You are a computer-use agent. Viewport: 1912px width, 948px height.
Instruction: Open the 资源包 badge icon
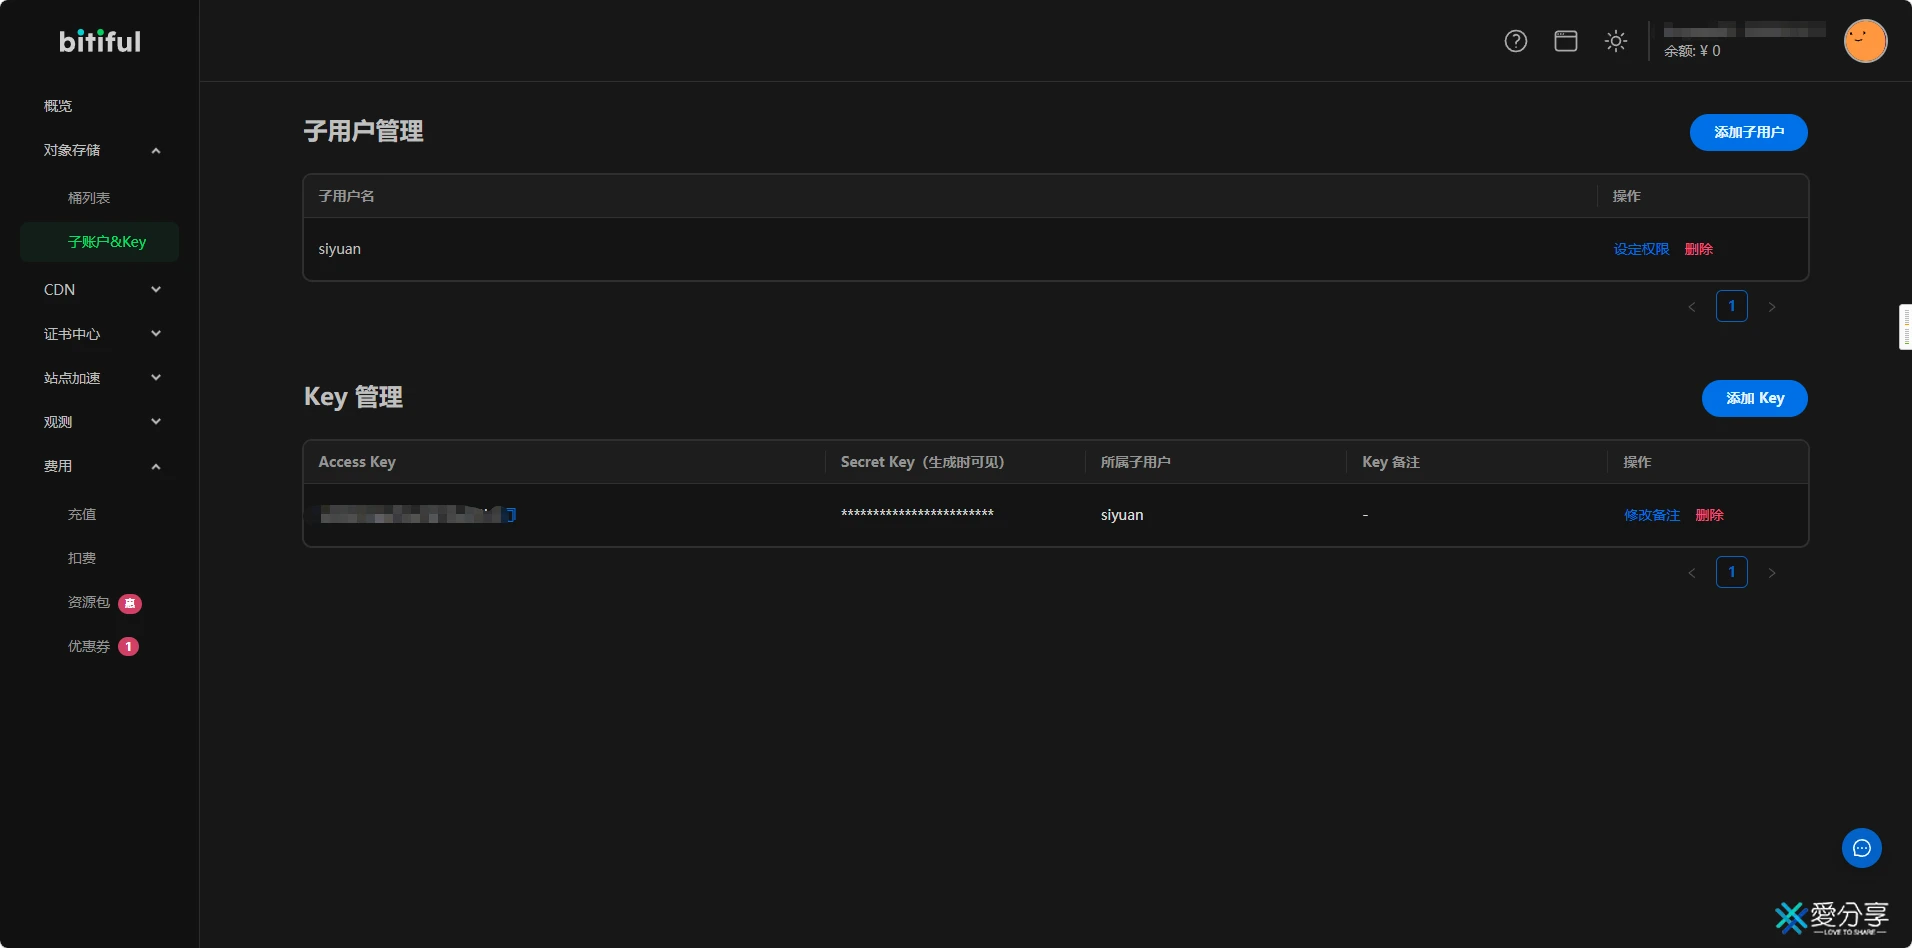130,603
